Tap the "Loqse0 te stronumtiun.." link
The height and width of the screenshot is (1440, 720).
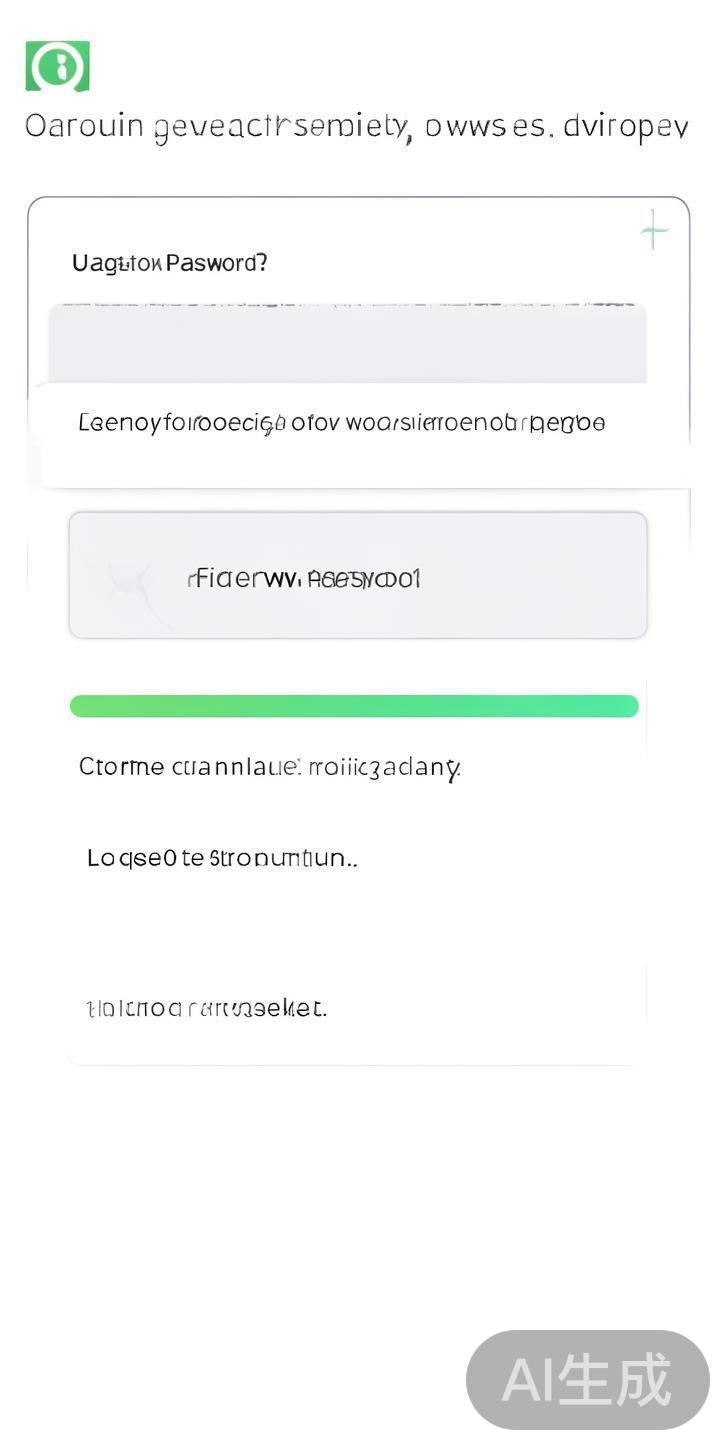click(222, 858)
